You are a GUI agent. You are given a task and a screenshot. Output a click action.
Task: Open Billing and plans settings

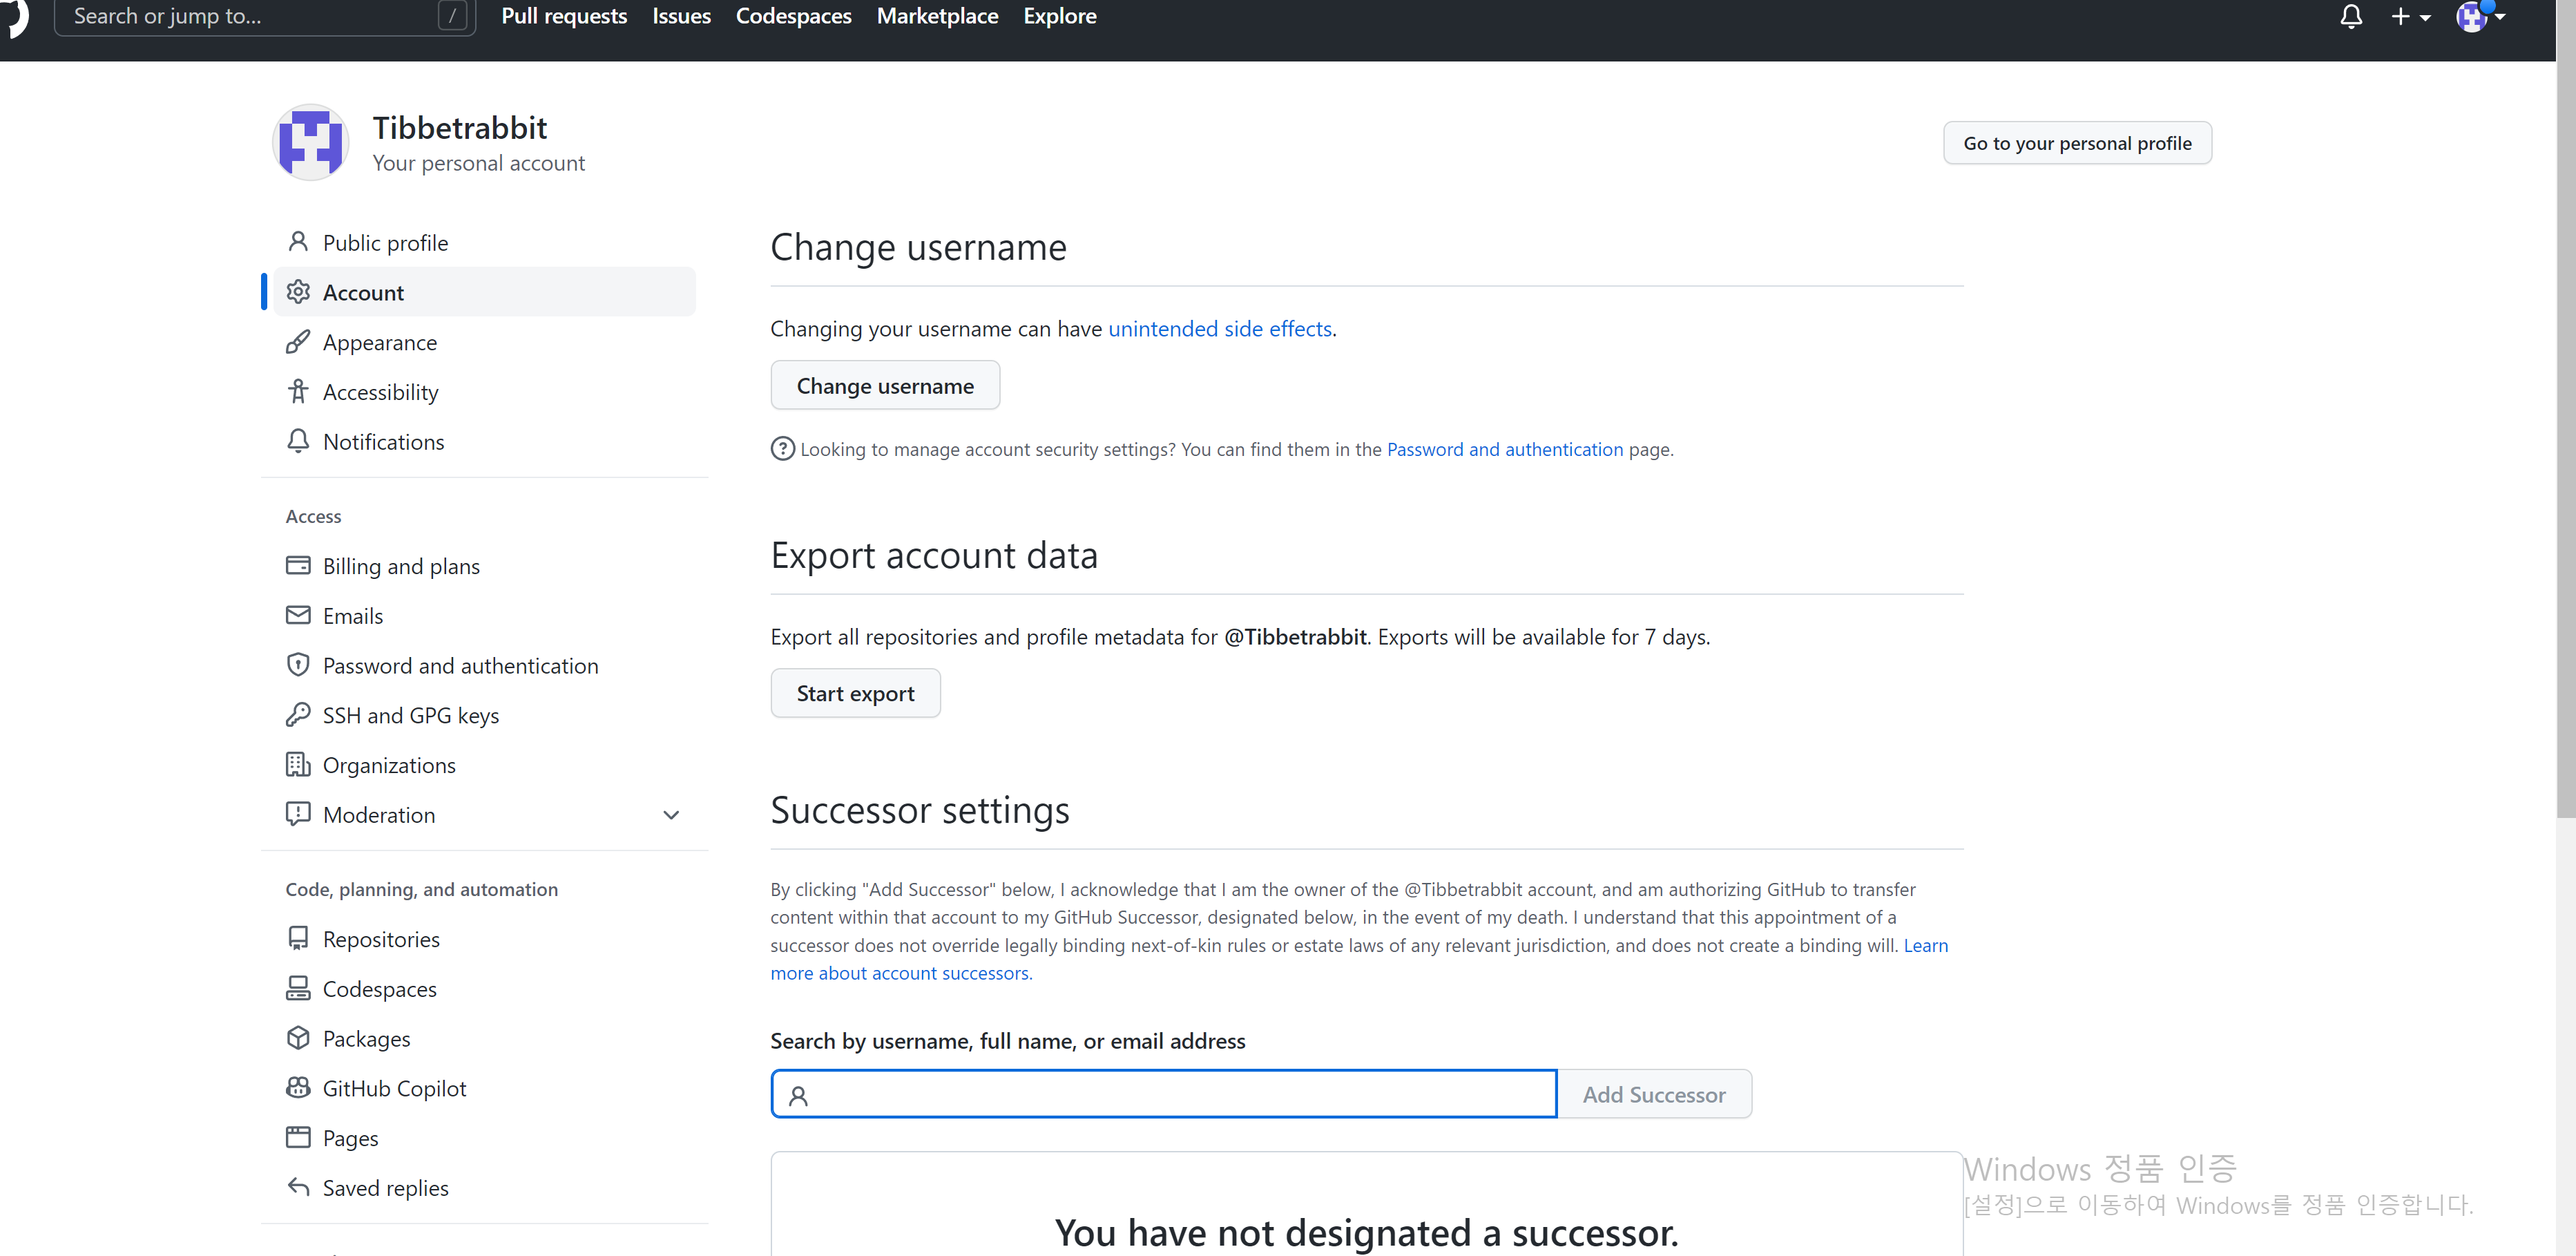[484, 565]
